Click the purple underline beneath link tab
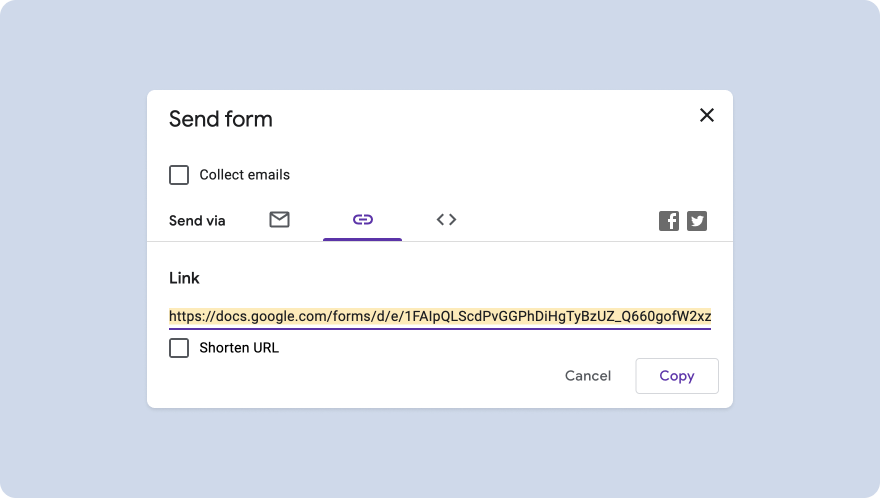This screenshot has width=880, height=498. click(363, 239)
